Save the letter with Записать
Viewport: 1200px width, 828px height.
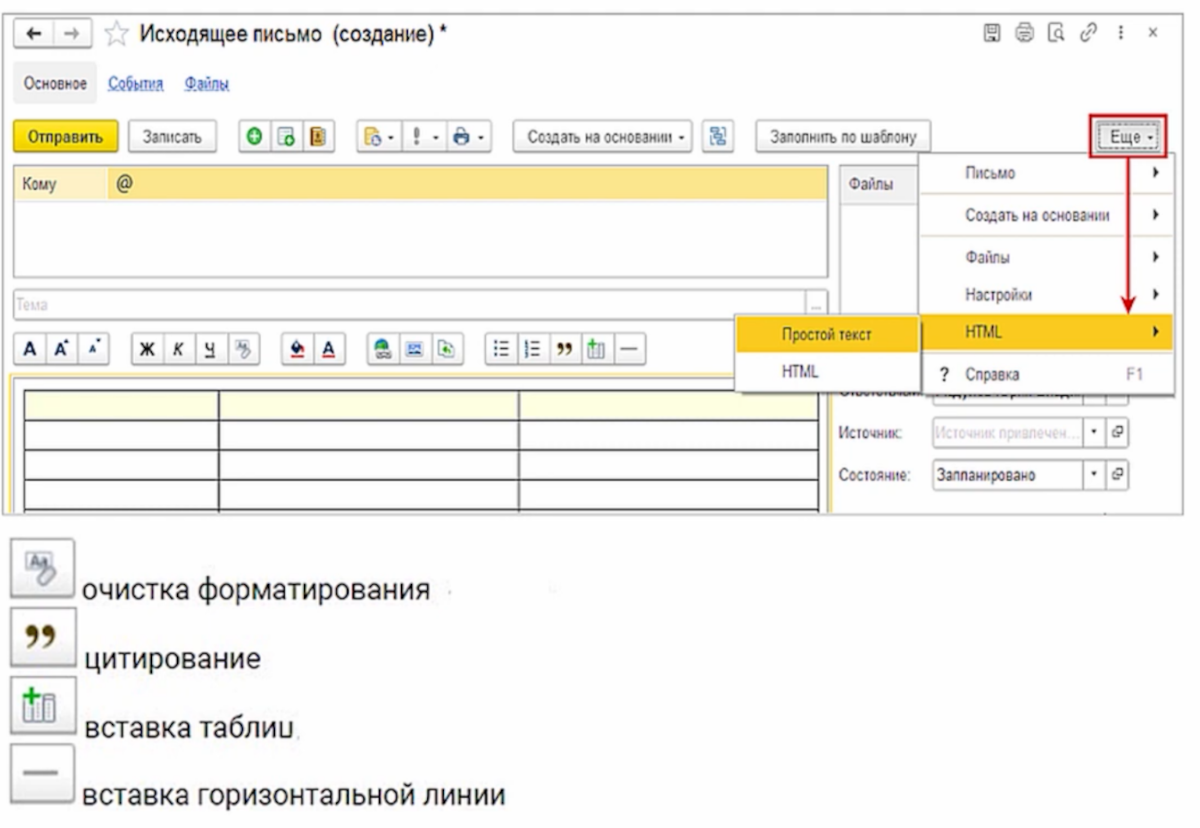click(x=172, y=137)
